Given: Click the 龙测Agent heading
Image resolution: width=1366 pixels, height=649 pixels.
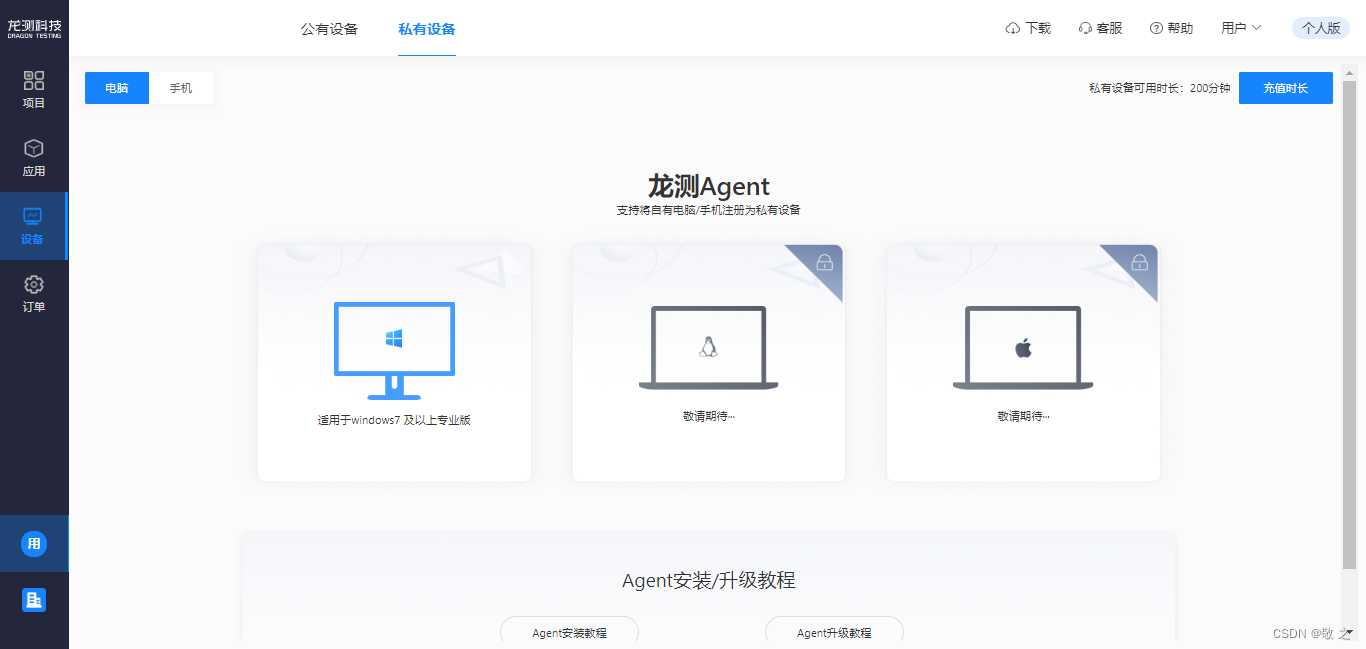Looking at the screenshot, I should (709, 186).
